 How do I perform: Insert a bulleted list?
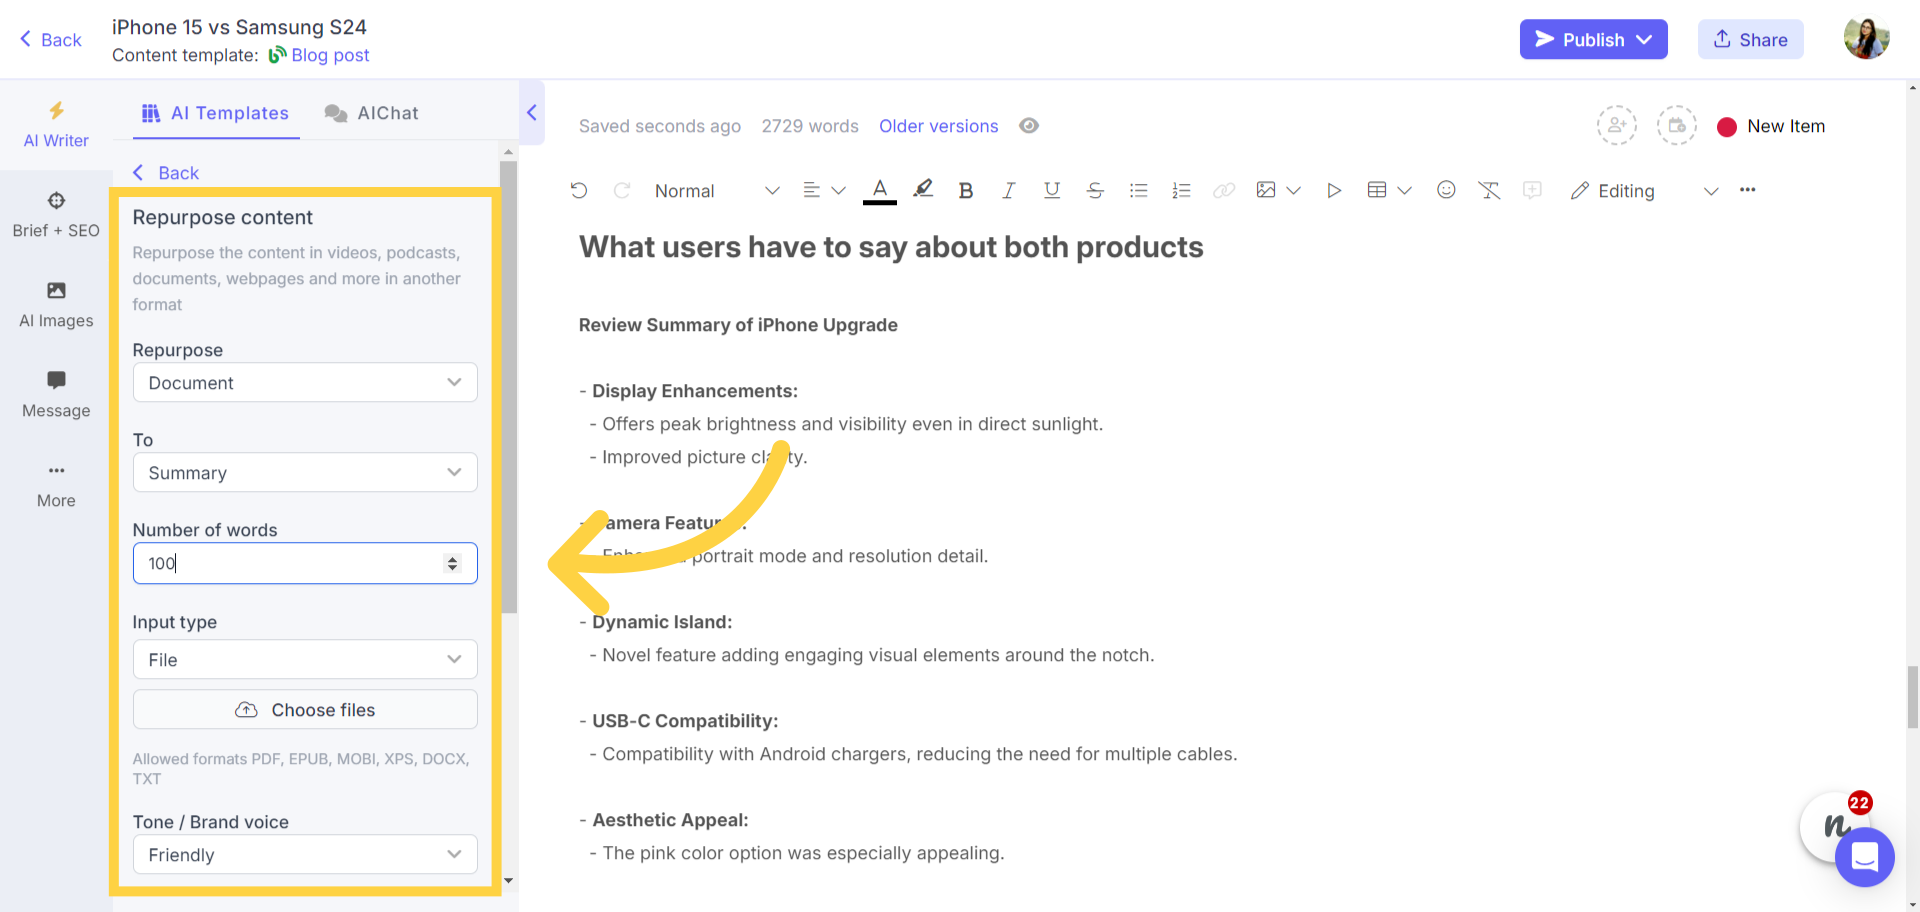[x=1138, y=190]
